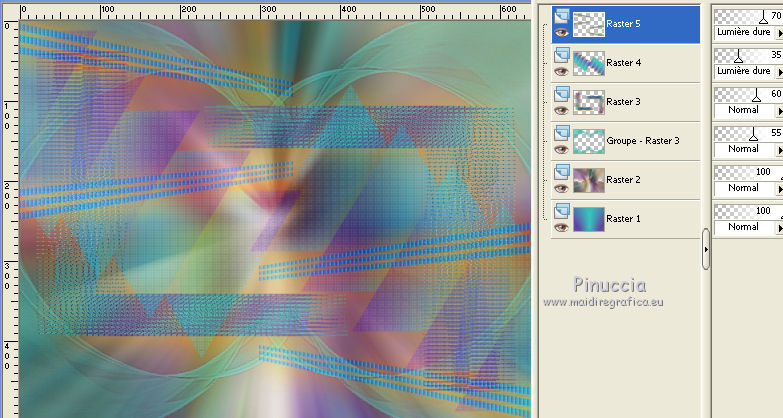Image resolution: width=783 pixels, height=418 pixels.
Task: Select the Raster 5 layer name
Action: (623, 23)
